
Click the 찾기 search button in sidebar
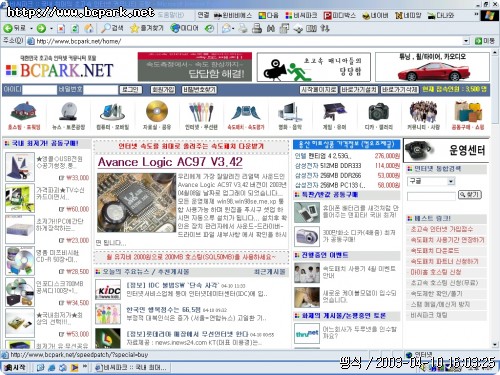[x=470, y=195]
